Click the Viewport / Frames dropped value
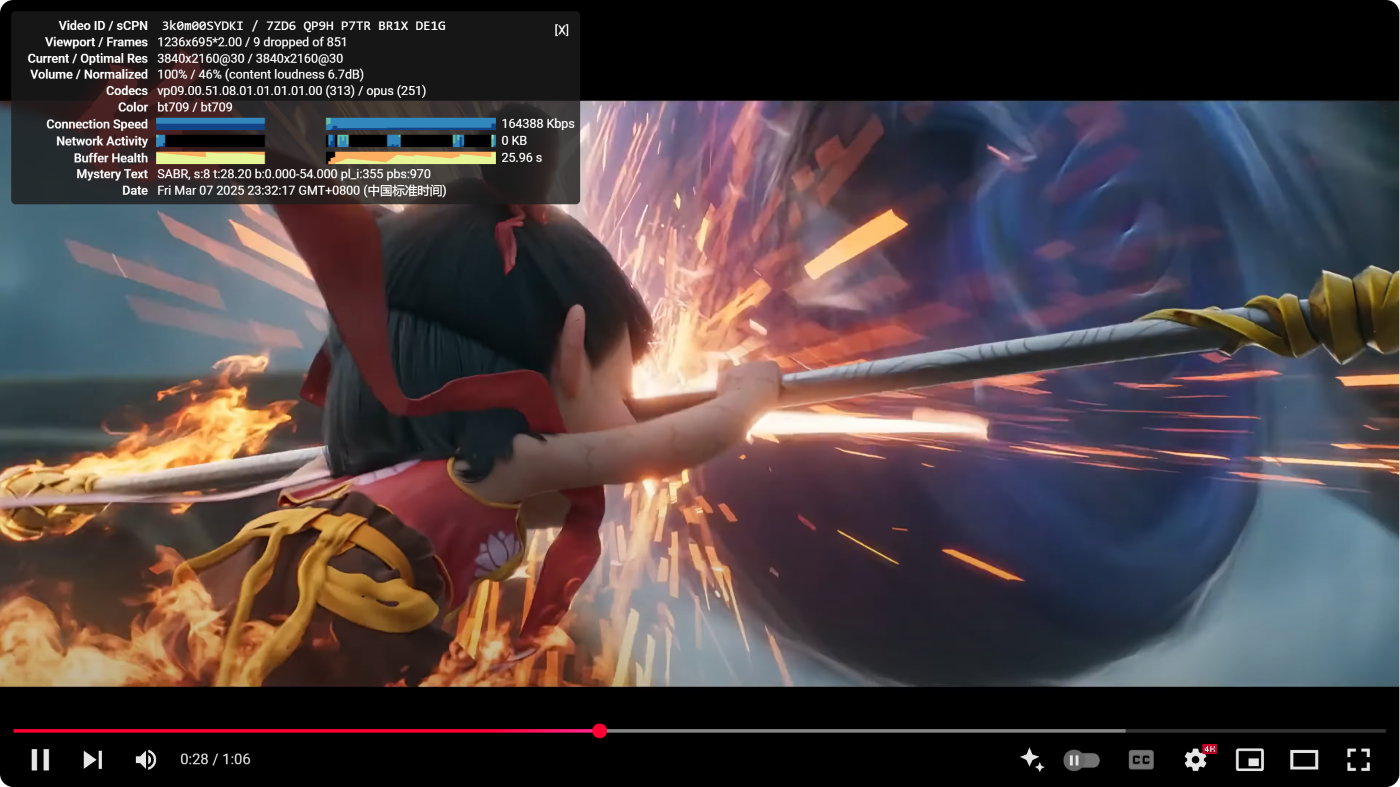This screenshot has width=1400, height=787. click(x=252, y=42)
